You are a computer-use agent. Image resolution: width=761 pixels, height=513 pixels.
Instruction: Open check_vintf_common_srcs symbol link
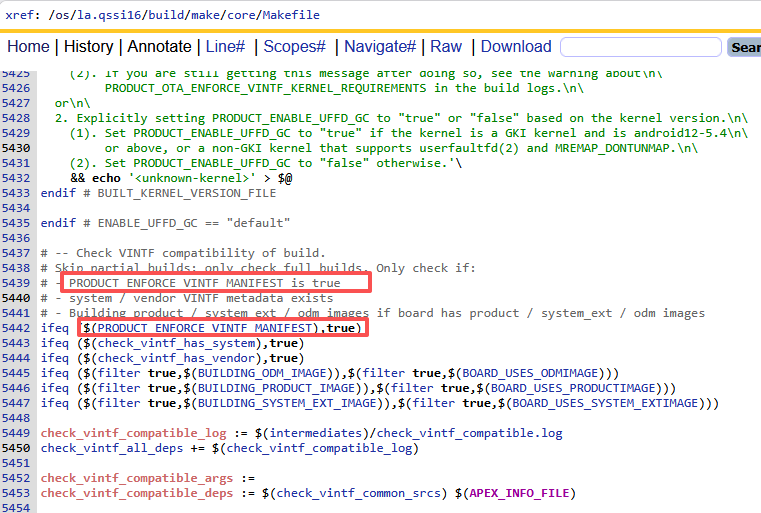coord(358,494)
